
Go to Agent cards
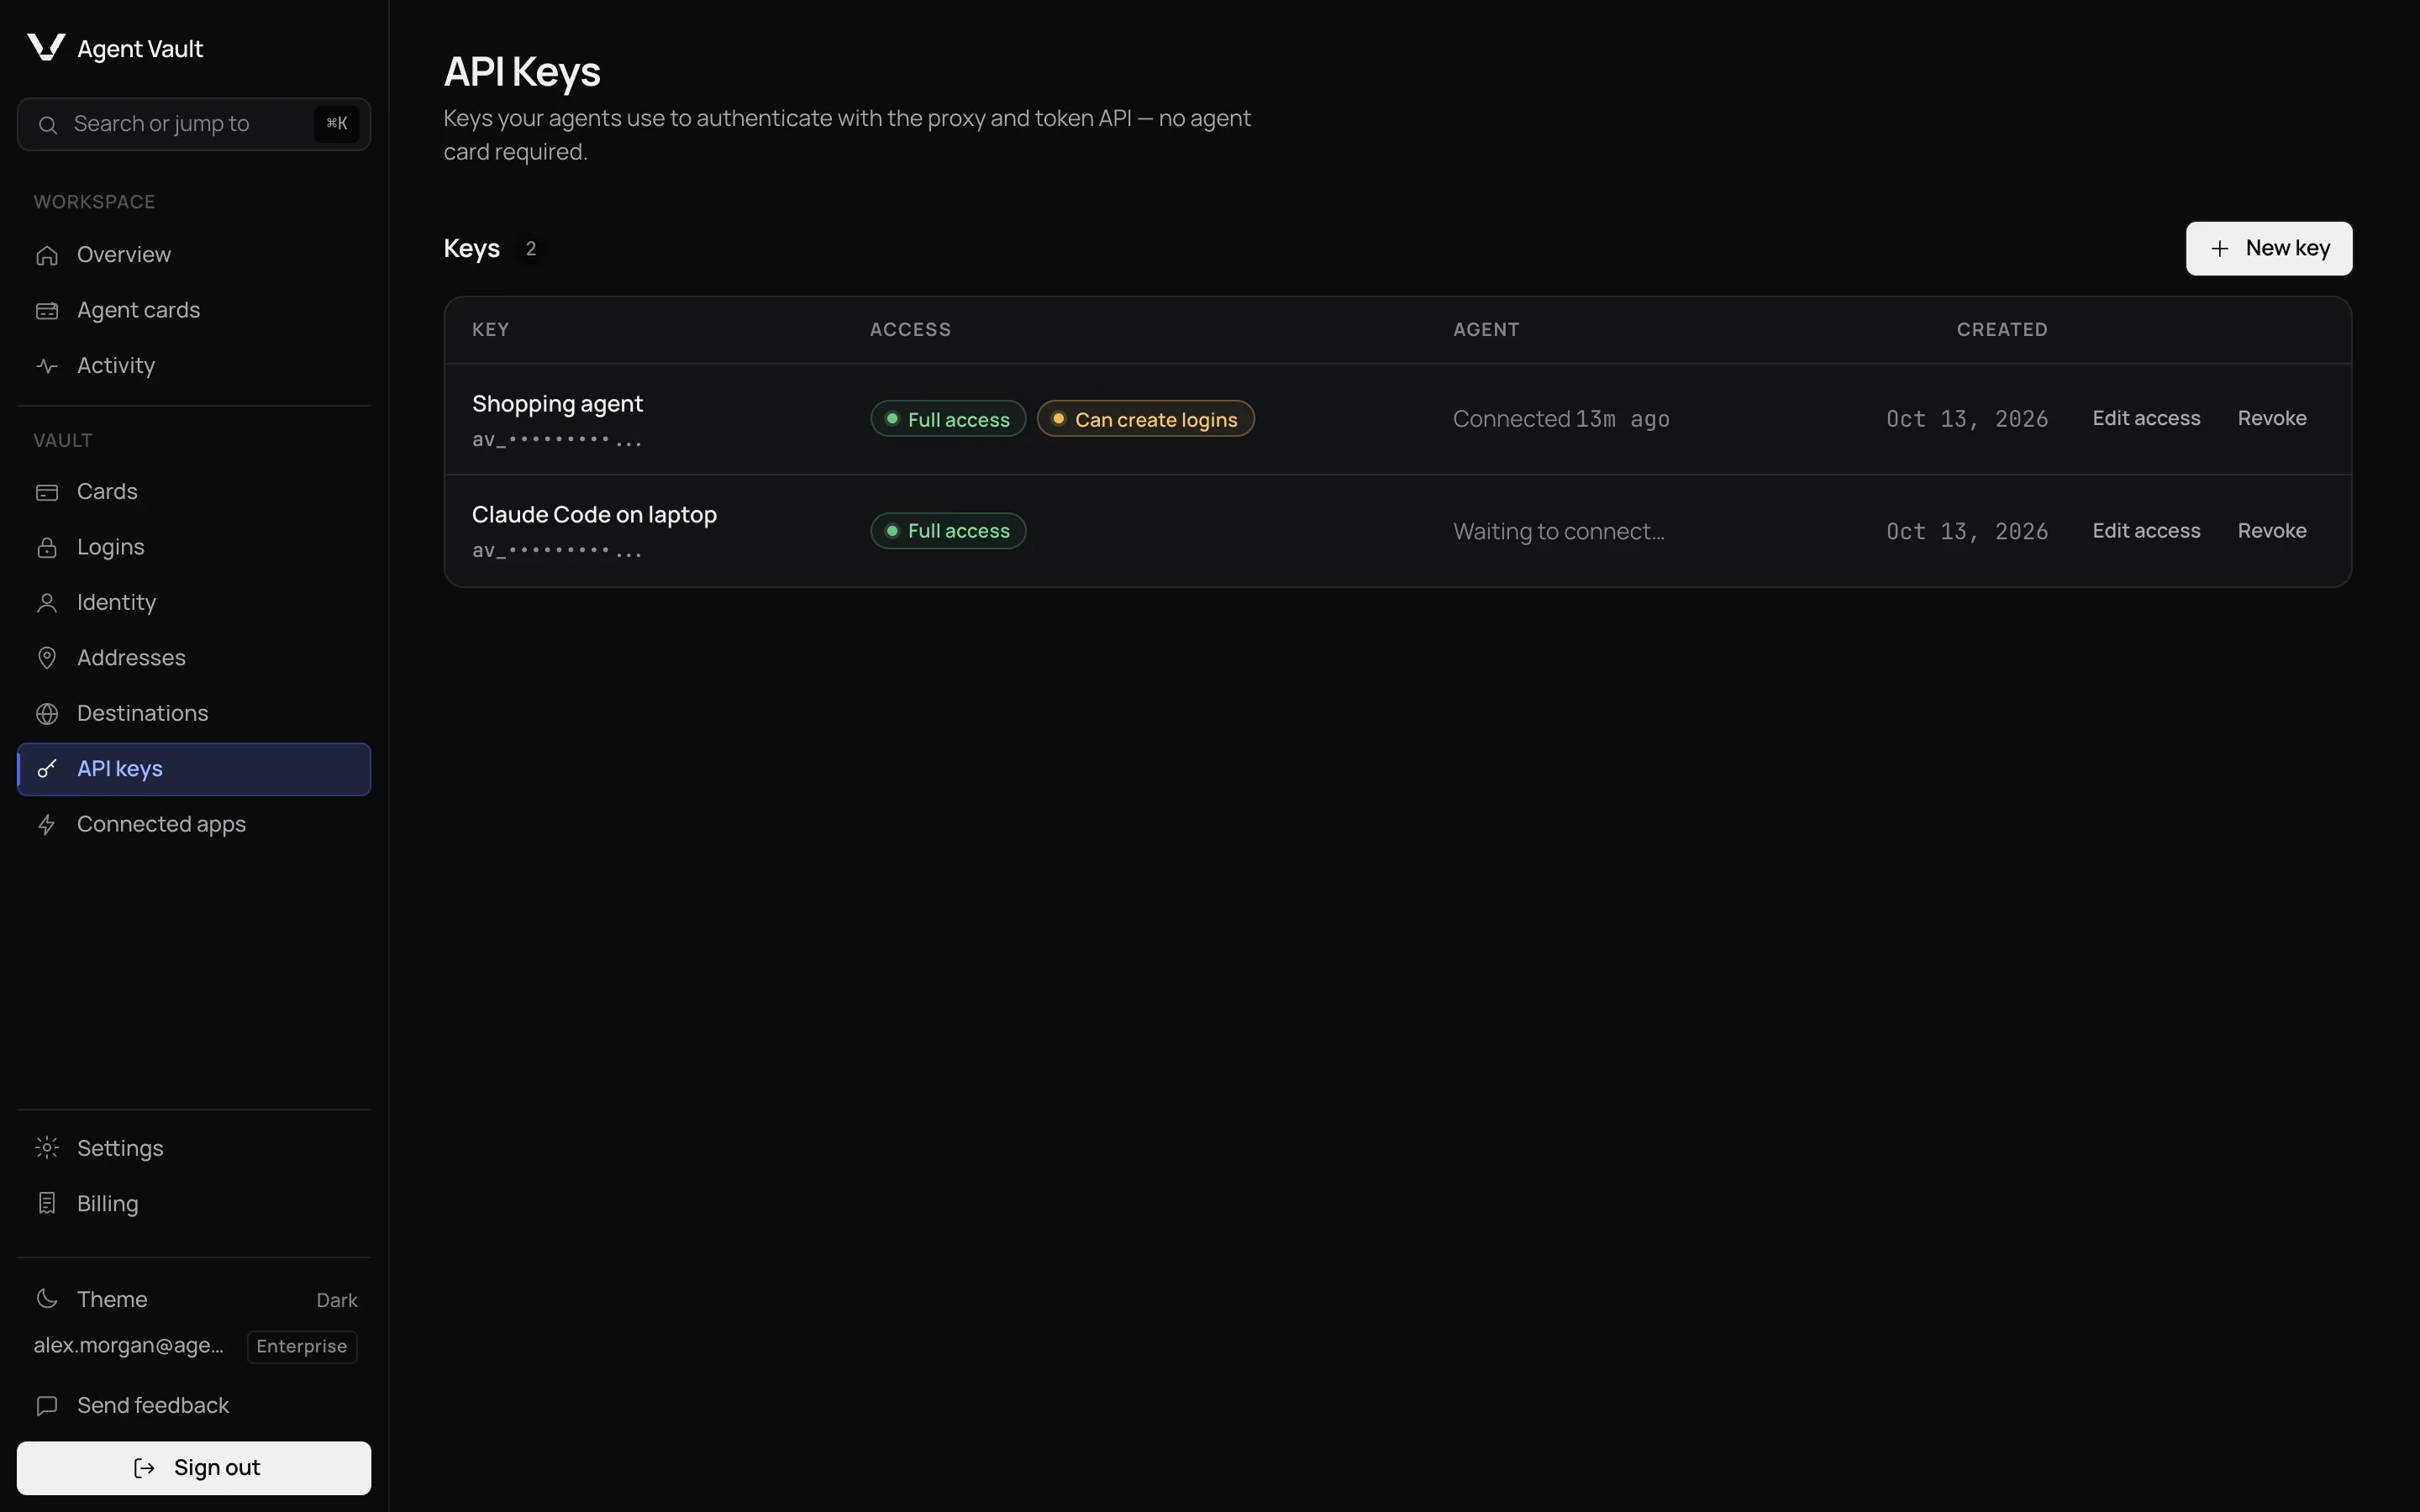pyautogui.click(x=194, y=311)
